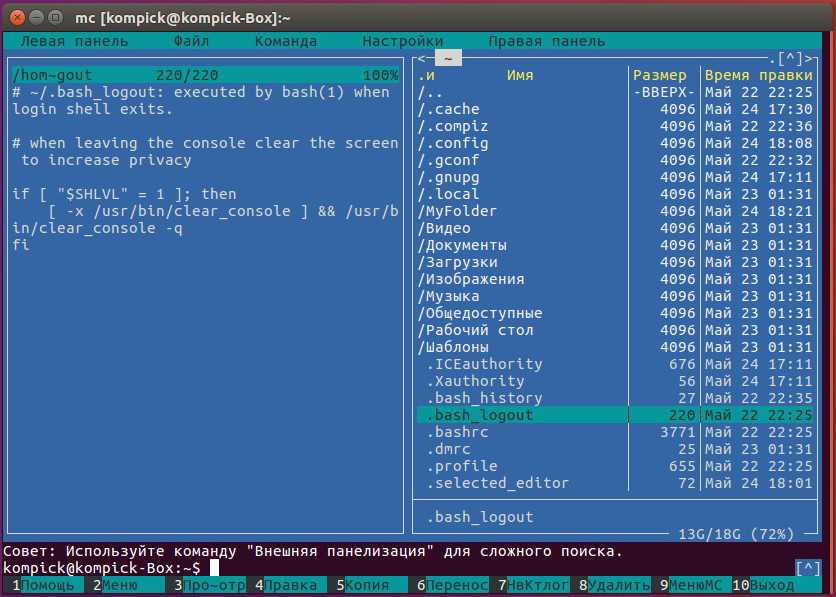Click the left history arrow in the right panel header

click(x=422, y=59)
